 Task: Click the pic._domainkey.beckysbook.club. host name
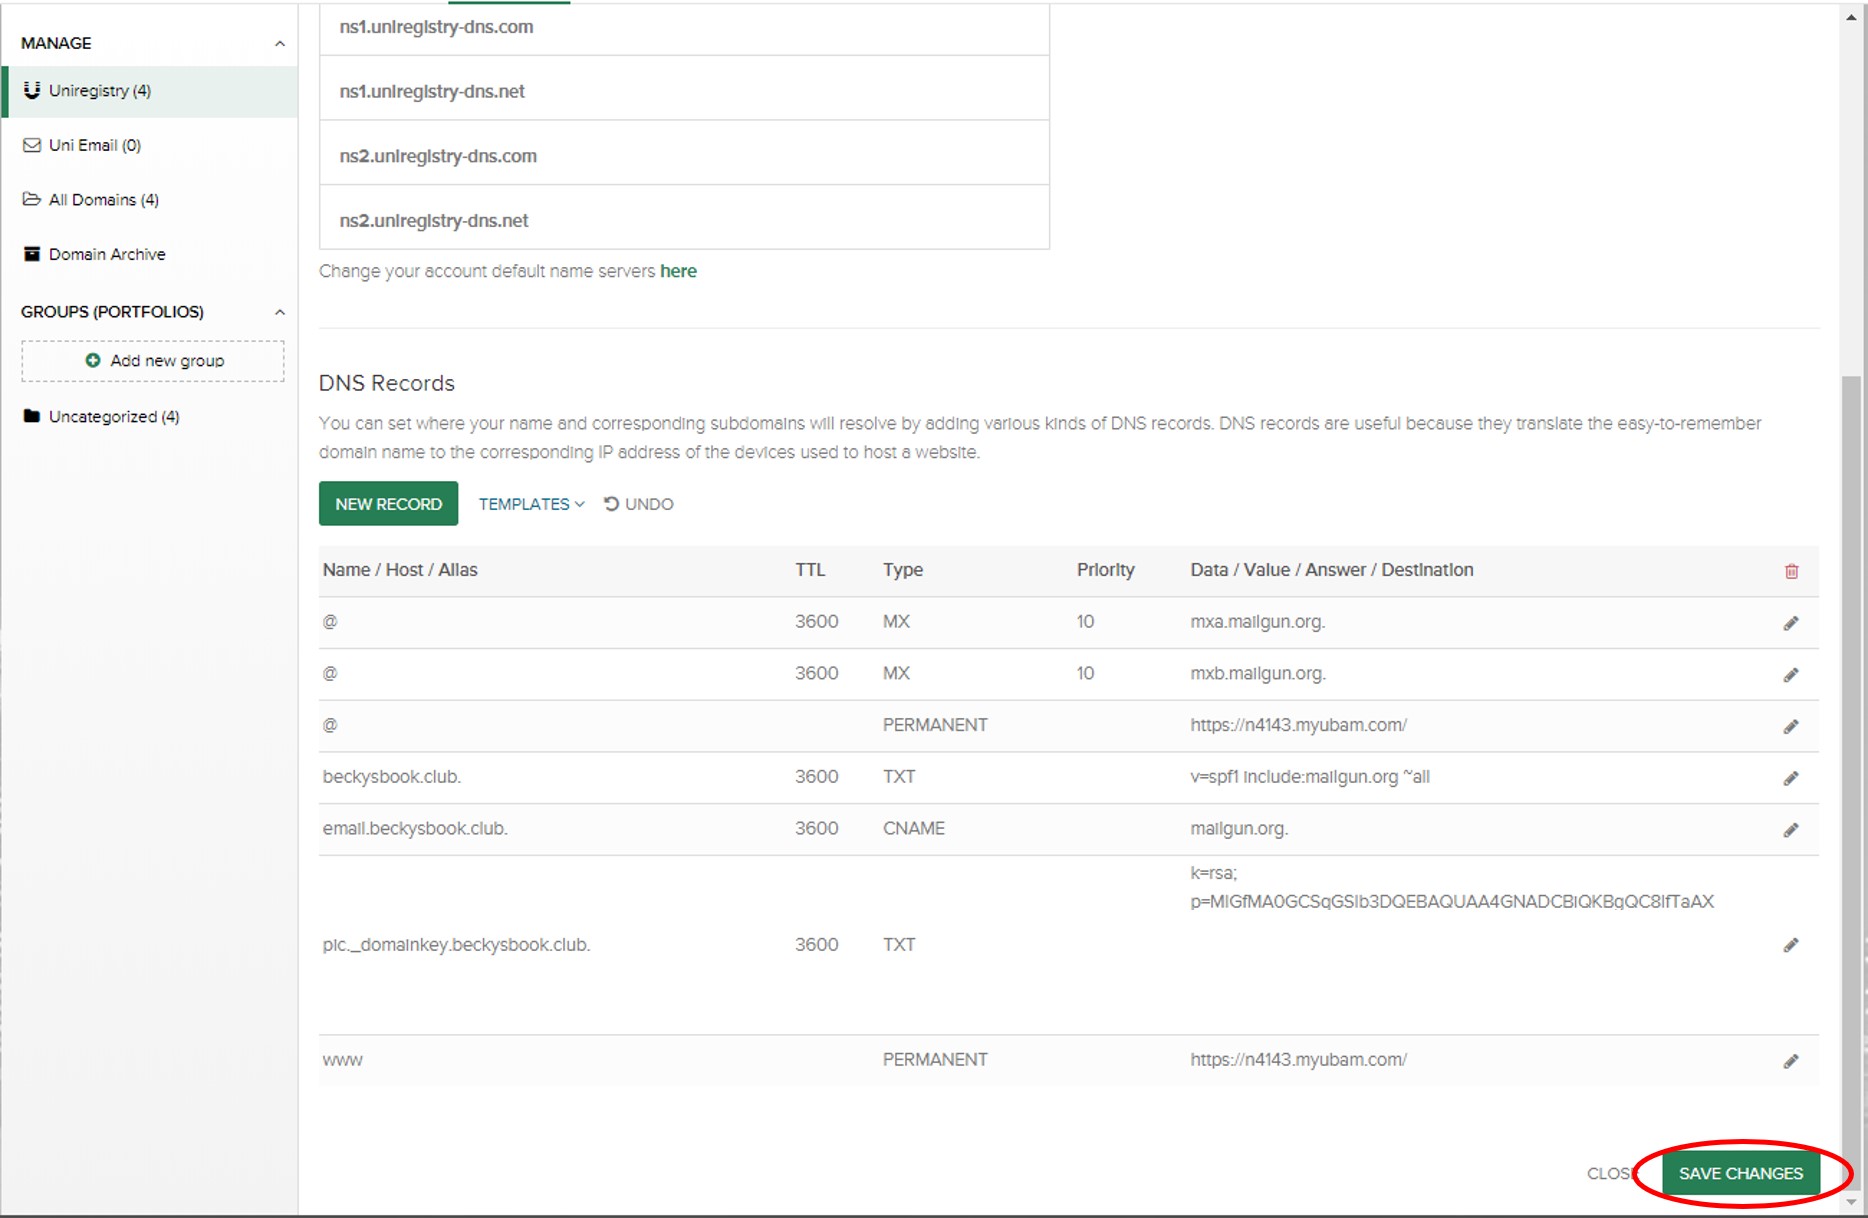point(456,945)
